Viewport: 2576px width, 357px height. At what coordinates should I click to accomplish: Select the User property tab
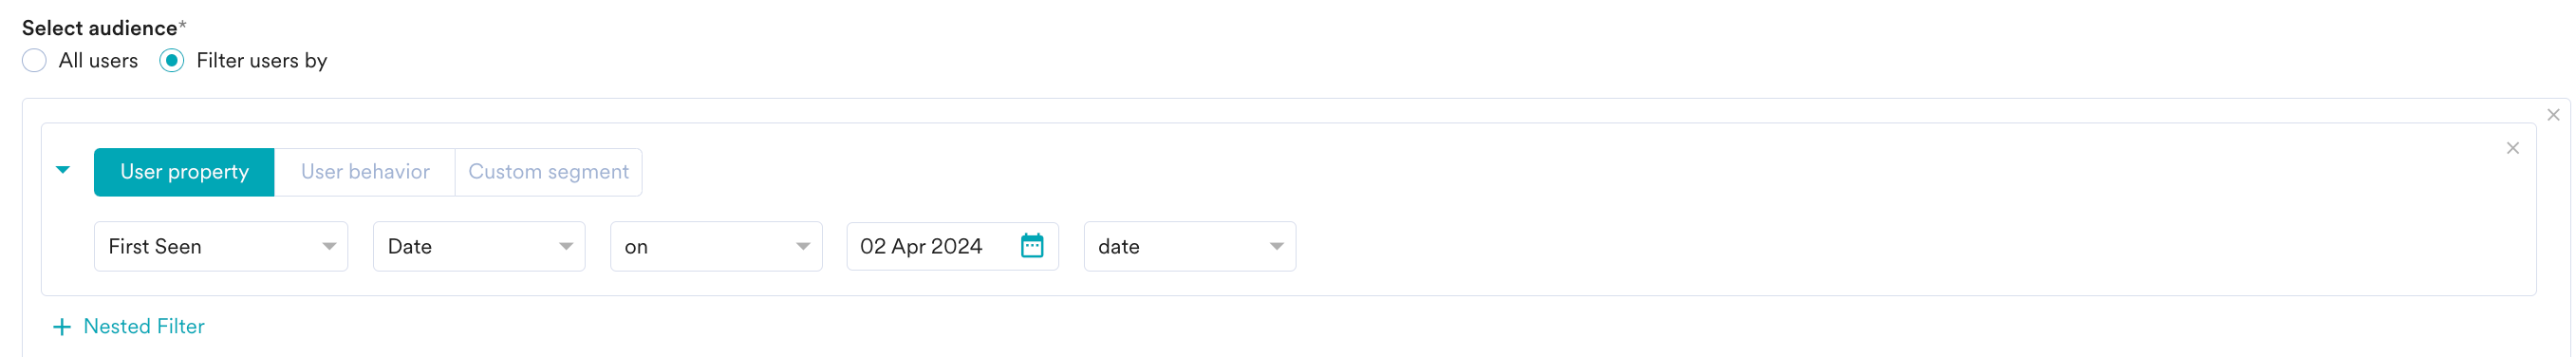pyautogui.click(x=184, y=172)
